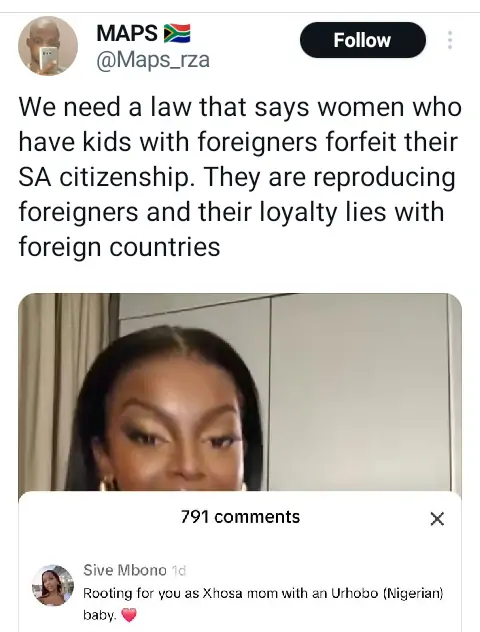Click the tweet text about SA citizenship

click(x=240, y=177)
